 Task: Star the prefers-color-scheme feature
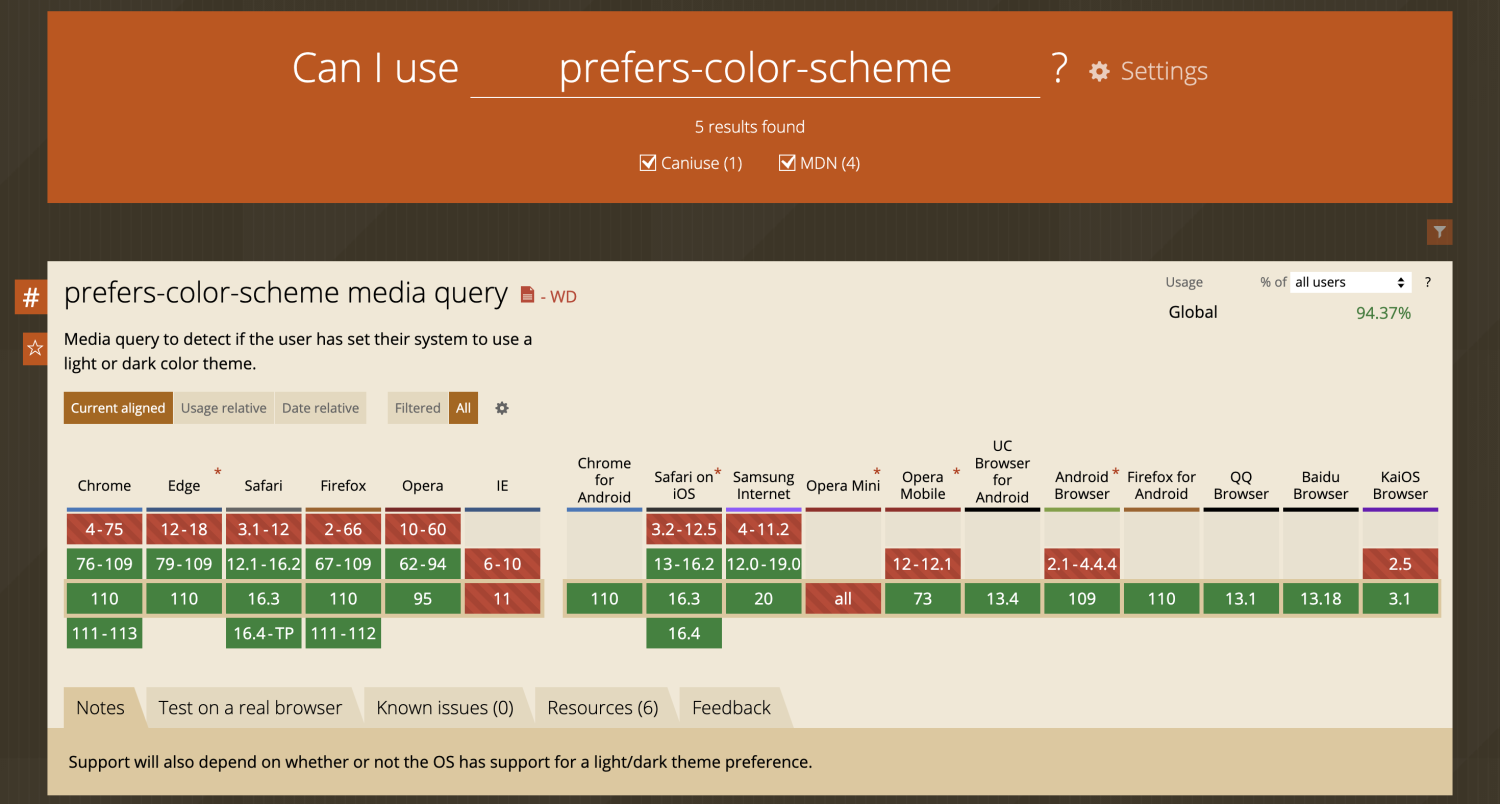pyautogui.click(x=35, y=348)
